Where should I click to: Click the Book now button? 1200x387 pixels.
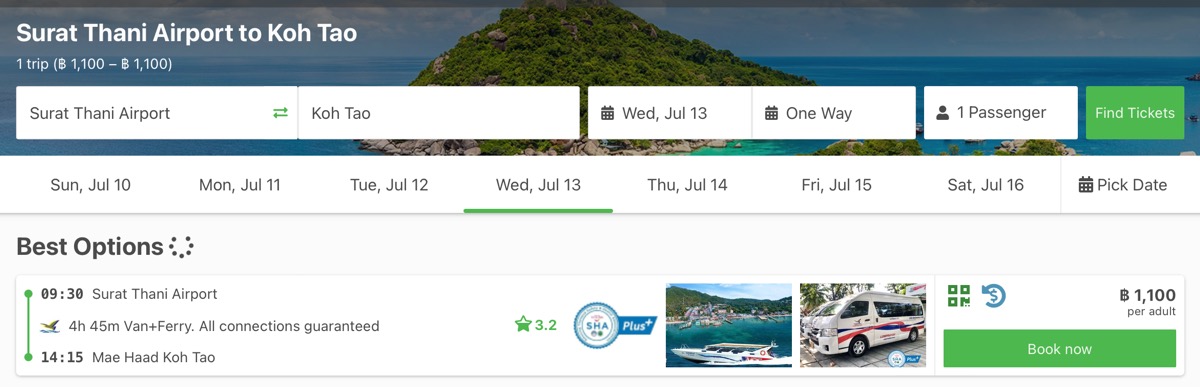tap(1060, 349)
